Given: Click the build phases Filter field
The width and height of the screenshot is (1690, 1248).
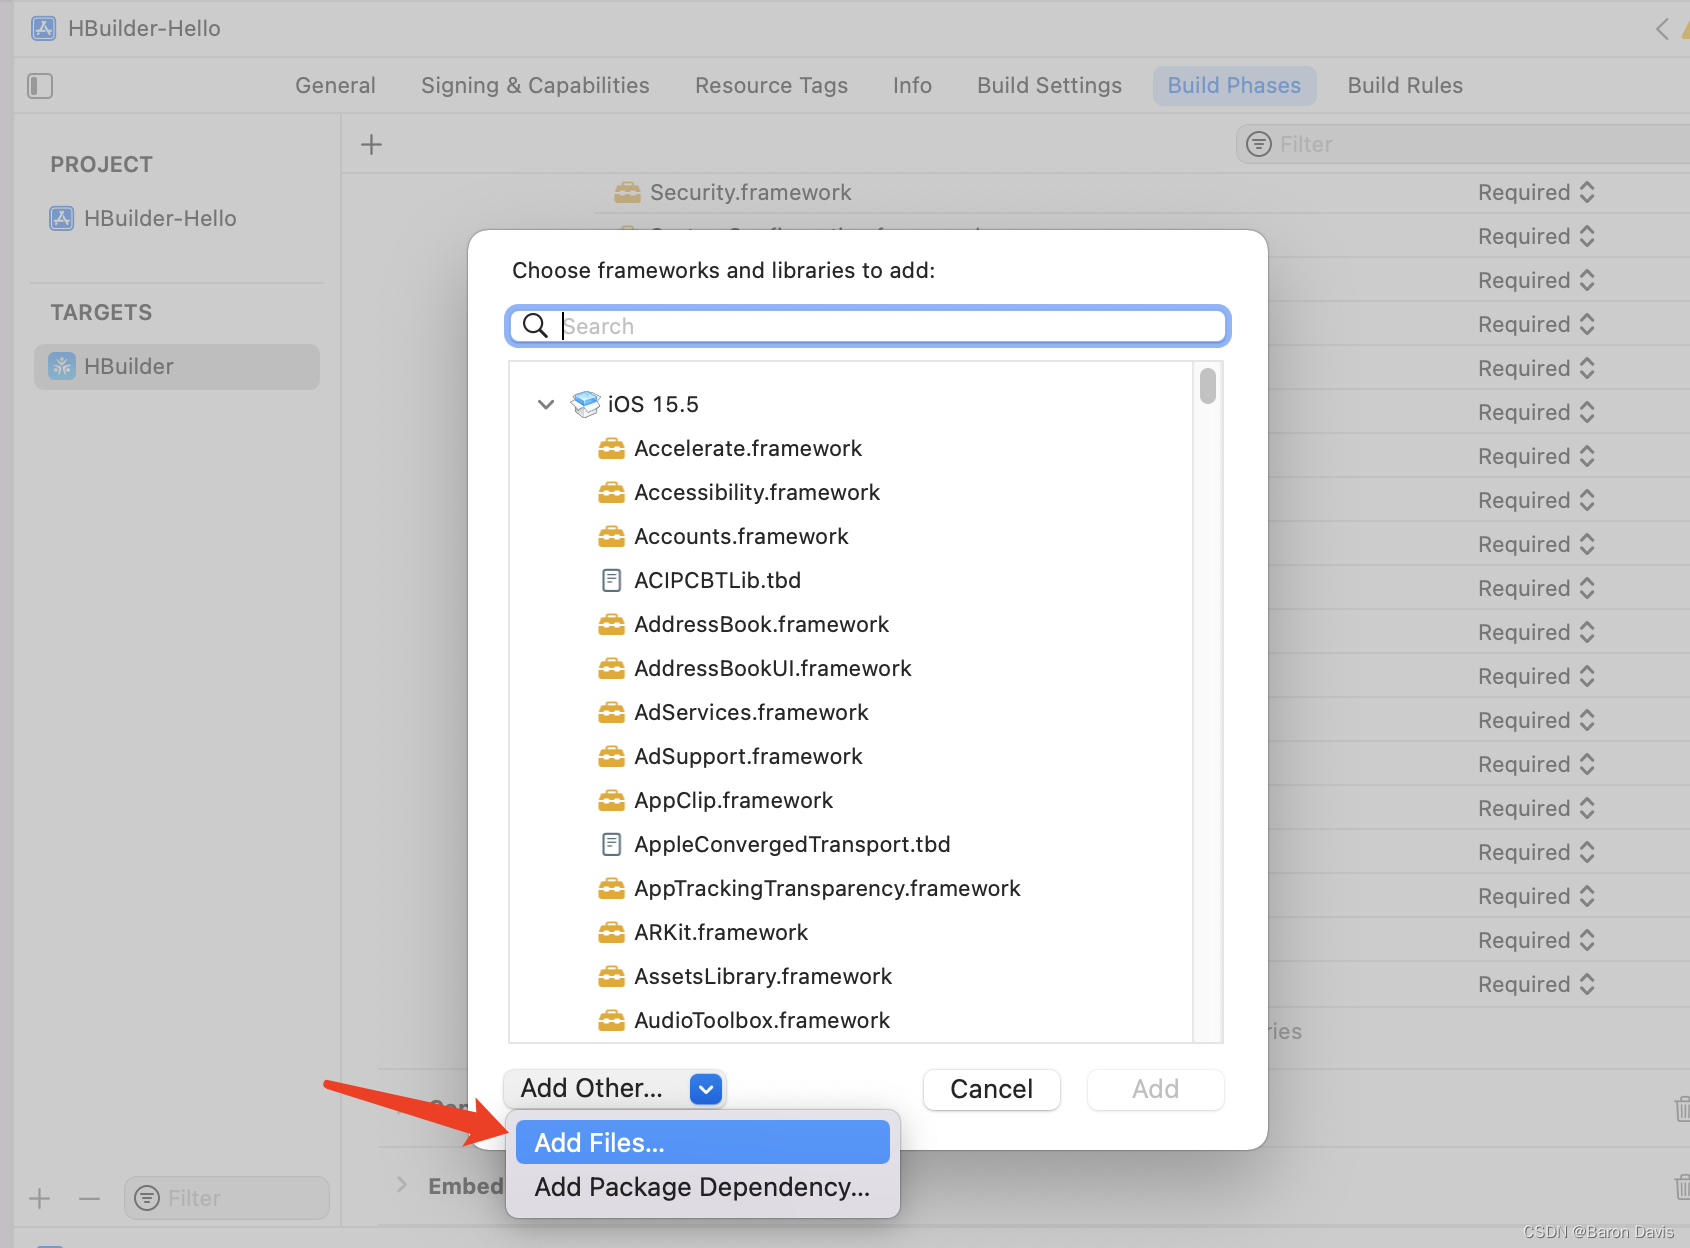Looking at the screenshot, I should coord(1463,145).
